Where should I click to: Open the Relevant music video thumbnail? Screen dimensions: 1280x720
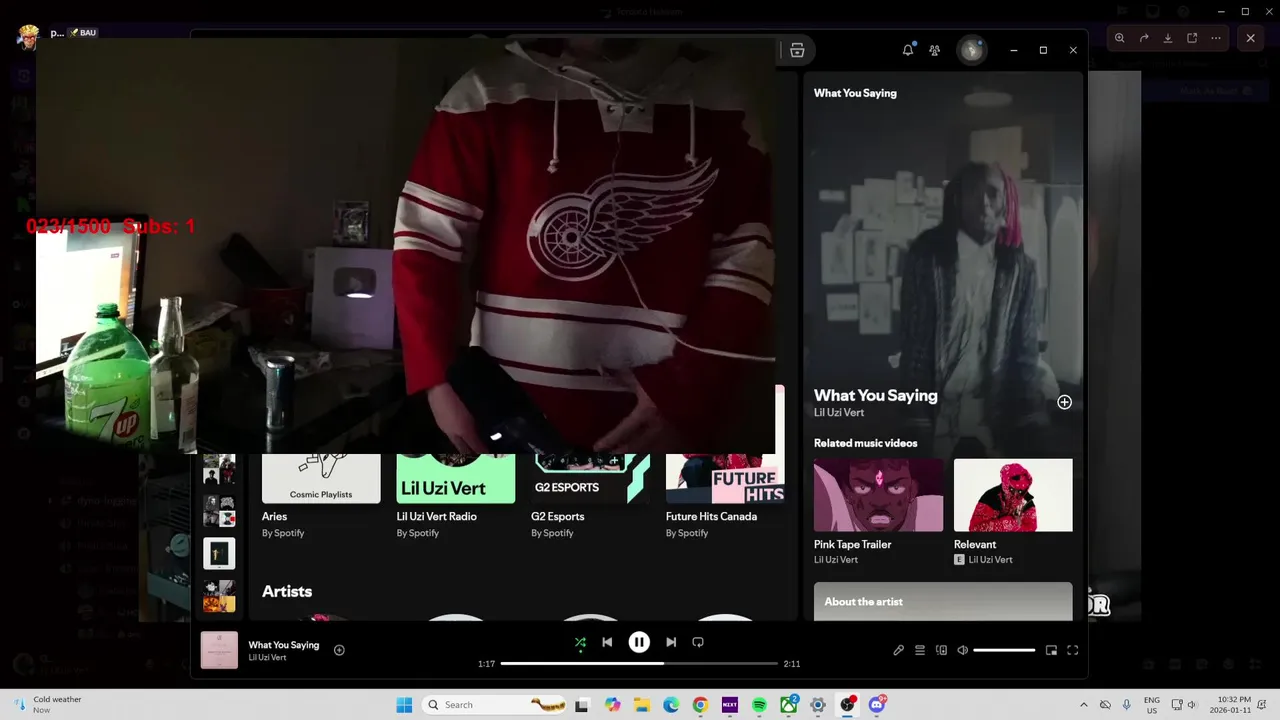click(x=1013, y=495)
